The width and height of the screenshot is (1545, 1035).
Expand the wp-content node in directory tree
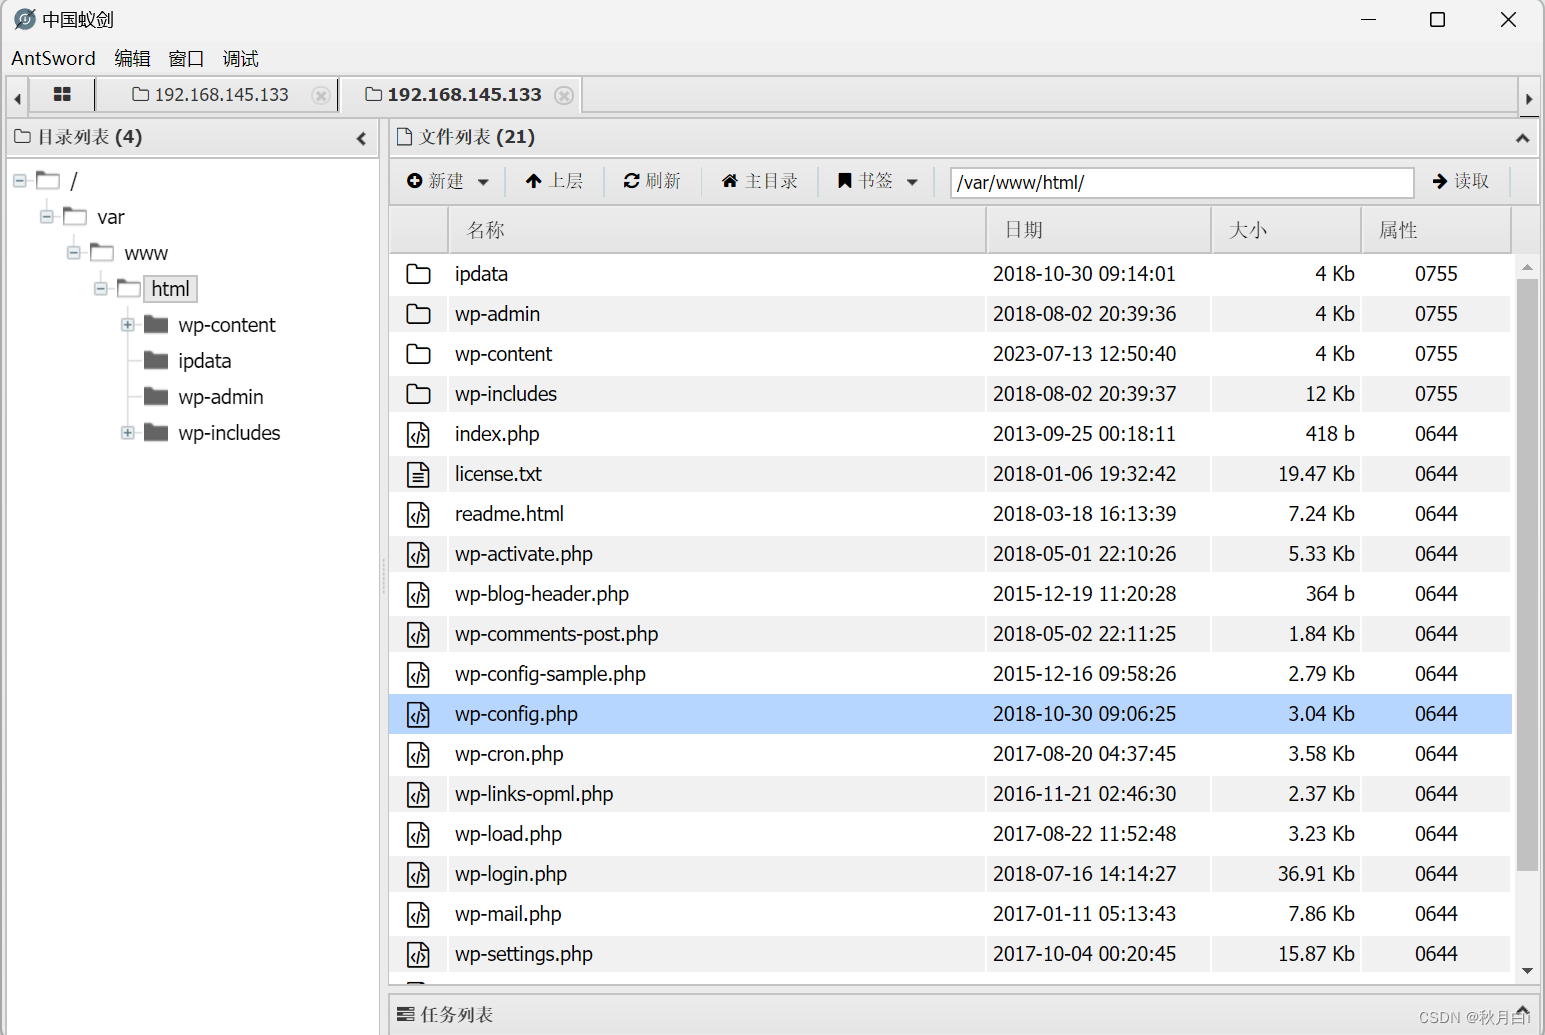(x=127, y=324)
